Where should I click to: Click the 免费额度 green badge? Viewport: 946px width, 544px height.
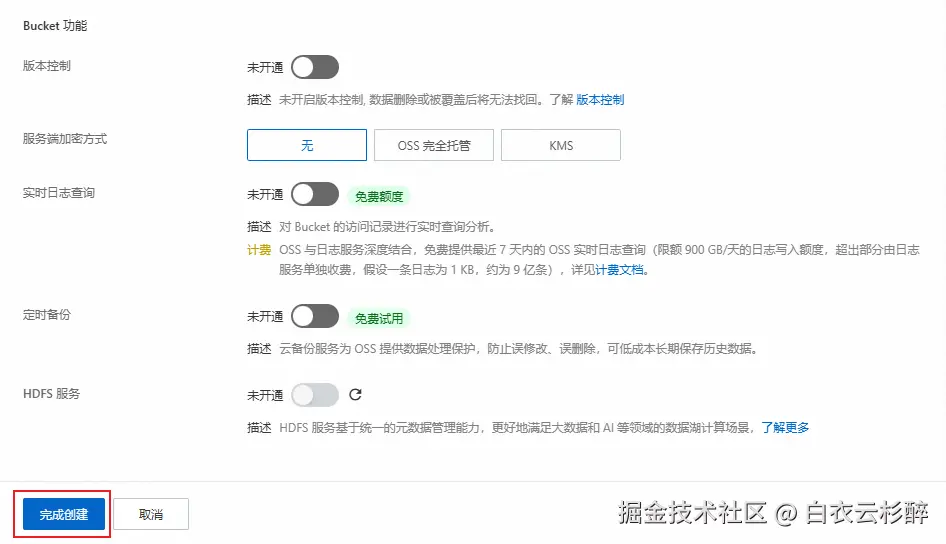[378, 196]
